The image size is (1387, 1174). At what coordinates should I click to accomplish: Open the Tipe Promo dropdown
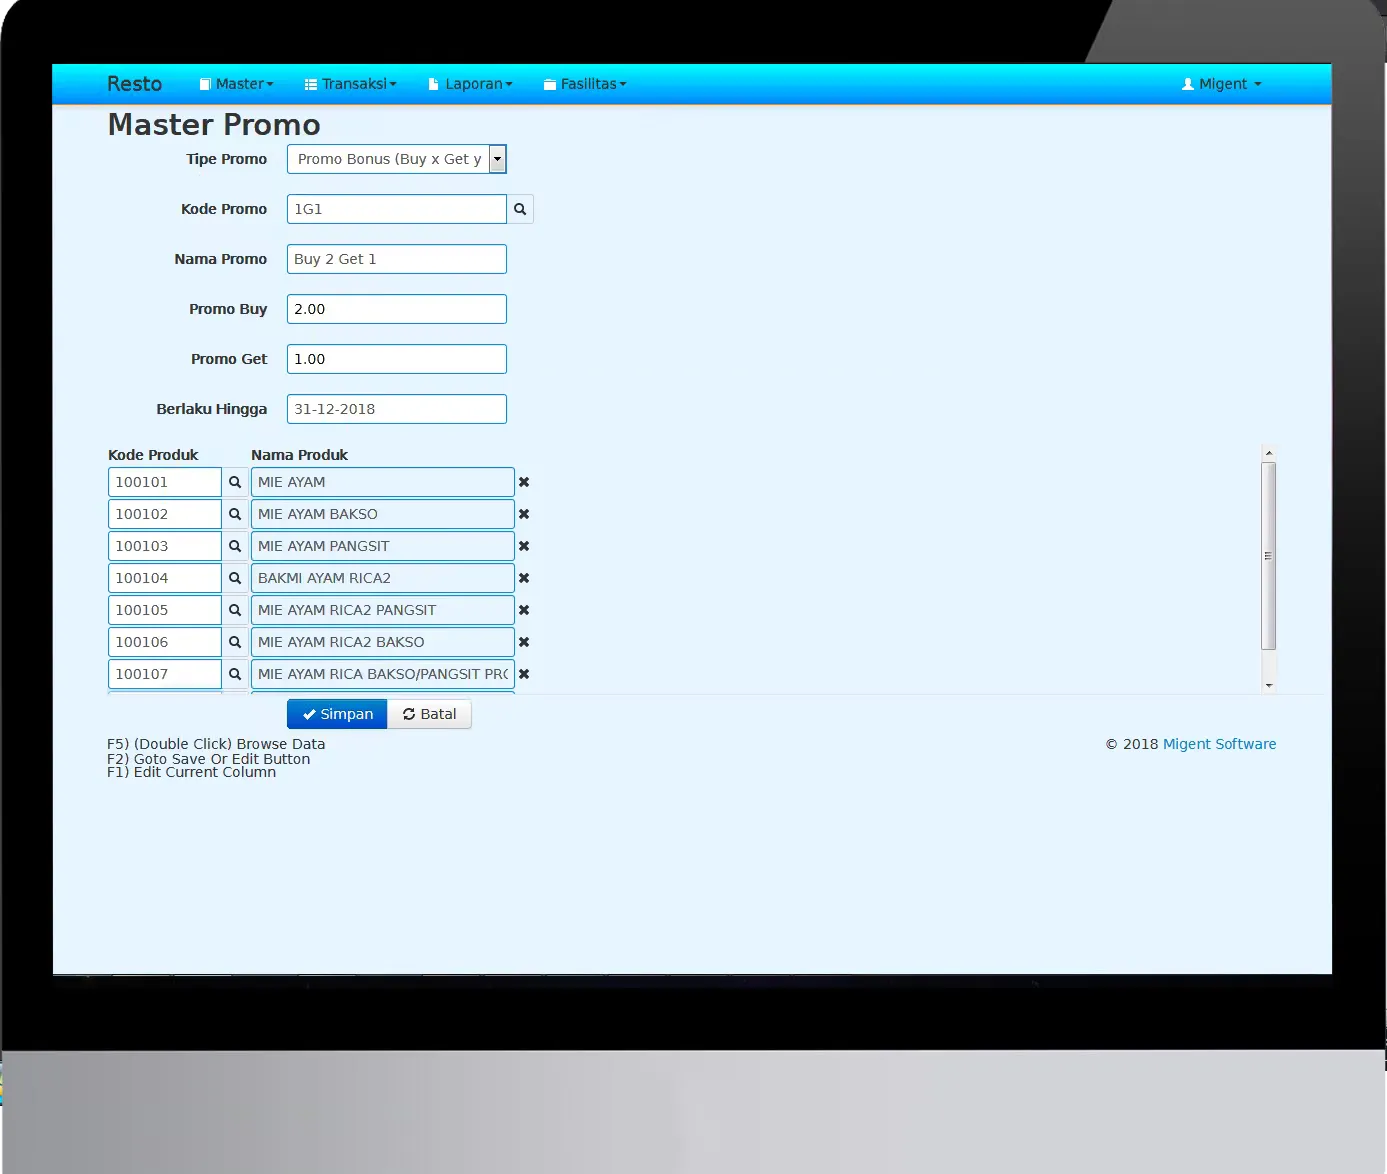397,159
